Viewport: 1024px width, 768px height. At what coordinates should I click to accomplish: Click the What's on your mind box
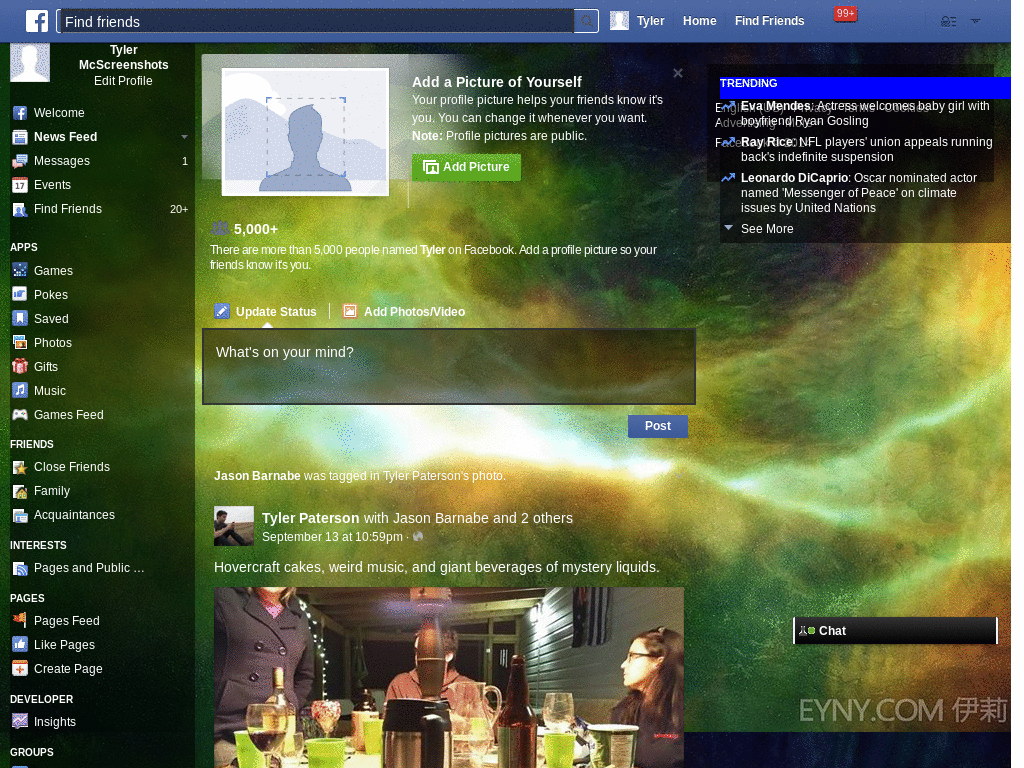tap(449, 366)
